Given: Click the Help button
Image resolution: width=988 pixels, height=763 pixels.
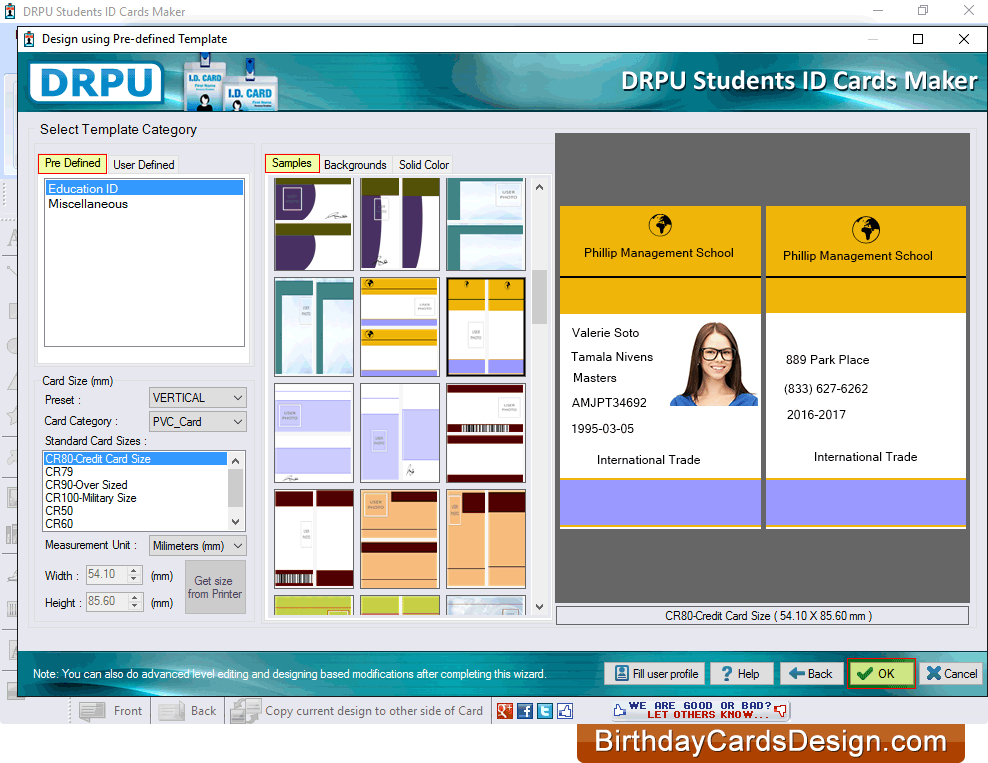Looking at the screenshot, I should pyautogui.click(x=740, y=674).
